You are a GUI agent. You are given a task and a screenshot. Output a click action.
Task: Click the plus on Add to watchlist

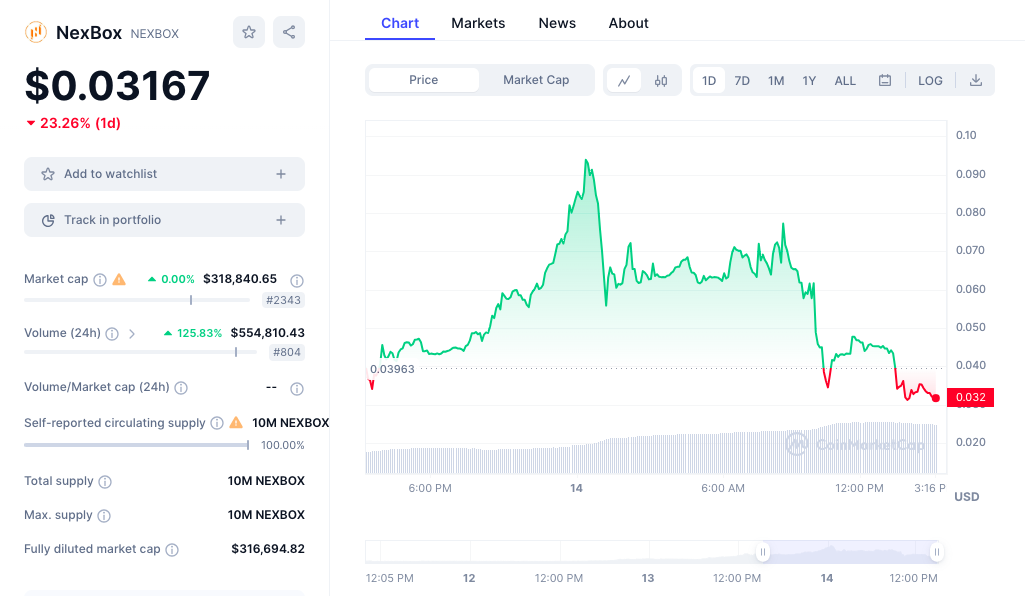[281, 174]
